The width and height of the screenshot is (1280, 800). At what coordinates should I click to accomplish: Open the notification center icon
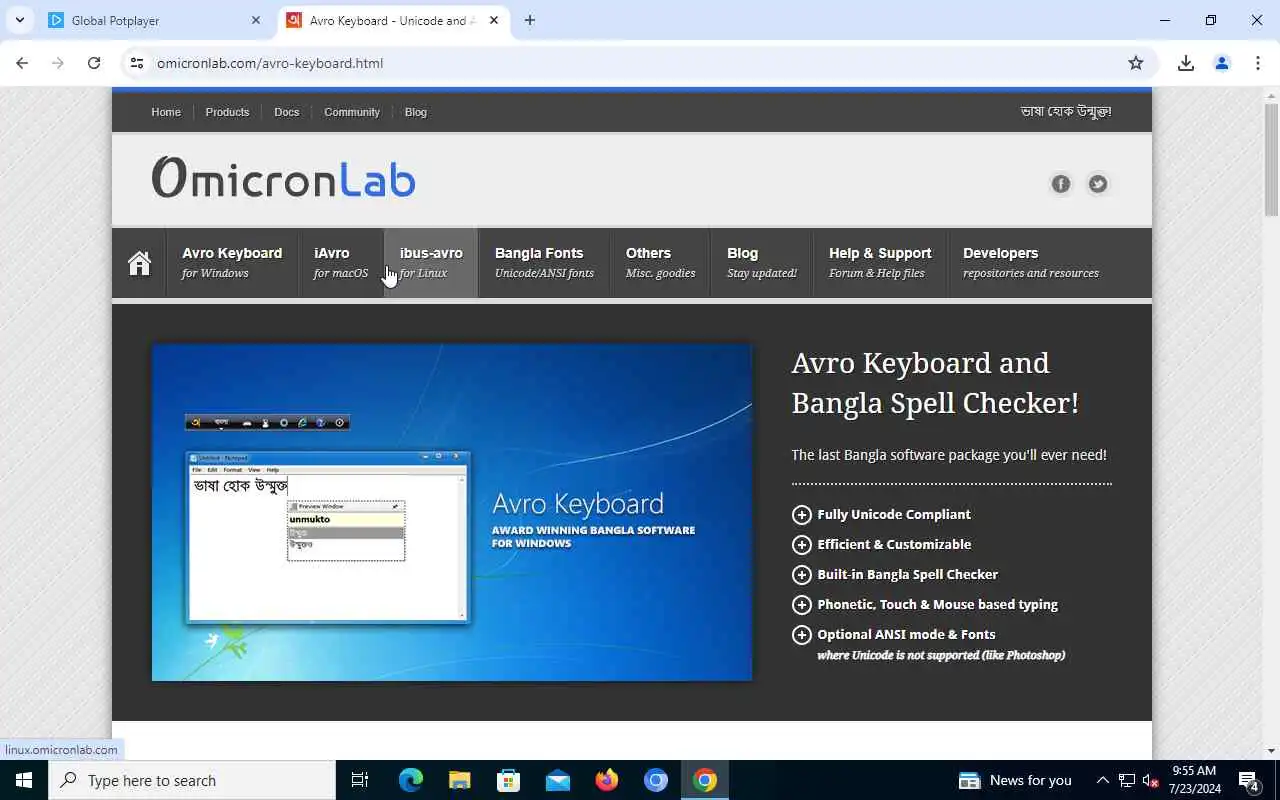click(1249, 780)
